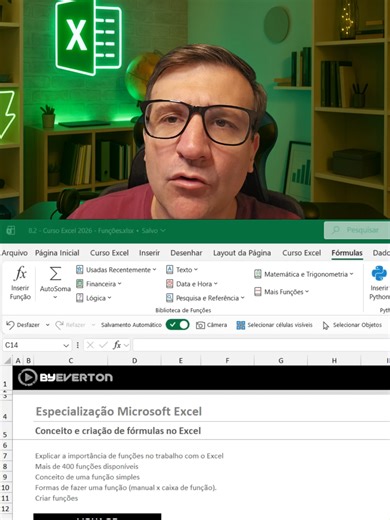Viewport: 390px width, 520px height.
Task: Open Pesquisa e Referência functions menu
Action: (205, 298)
